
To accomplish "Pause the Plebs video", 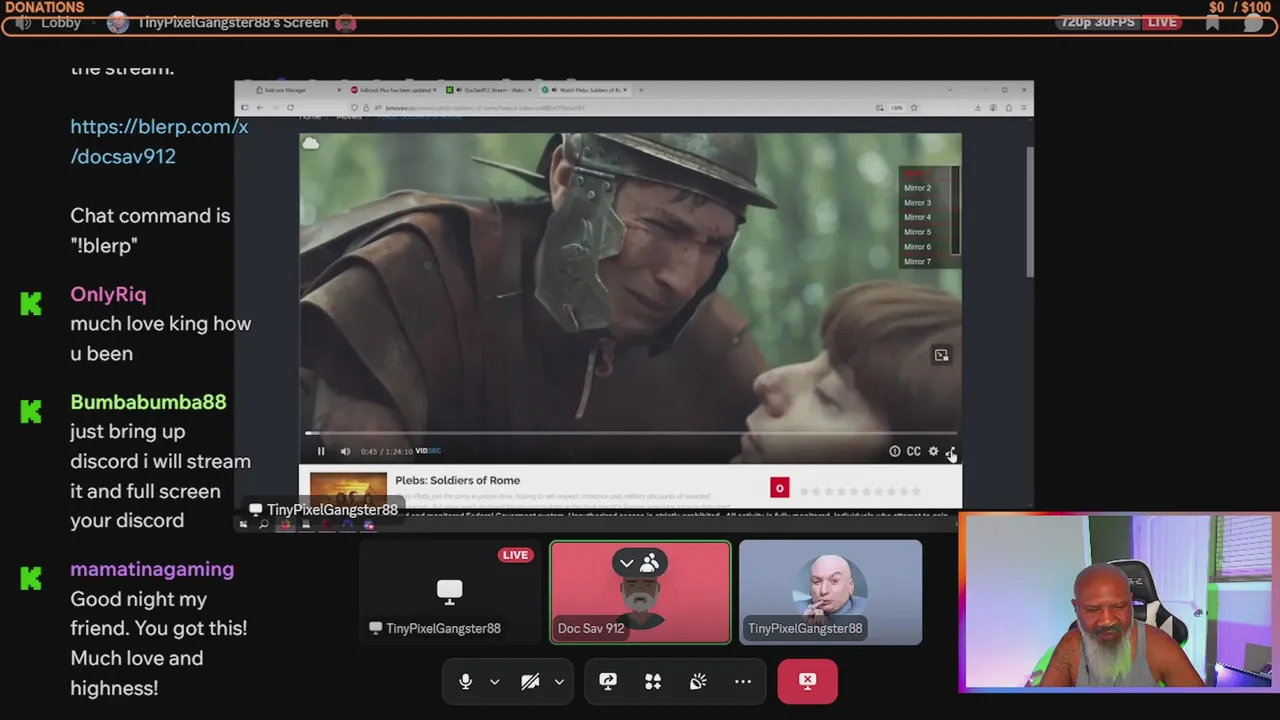I will [x=321, y=451].
